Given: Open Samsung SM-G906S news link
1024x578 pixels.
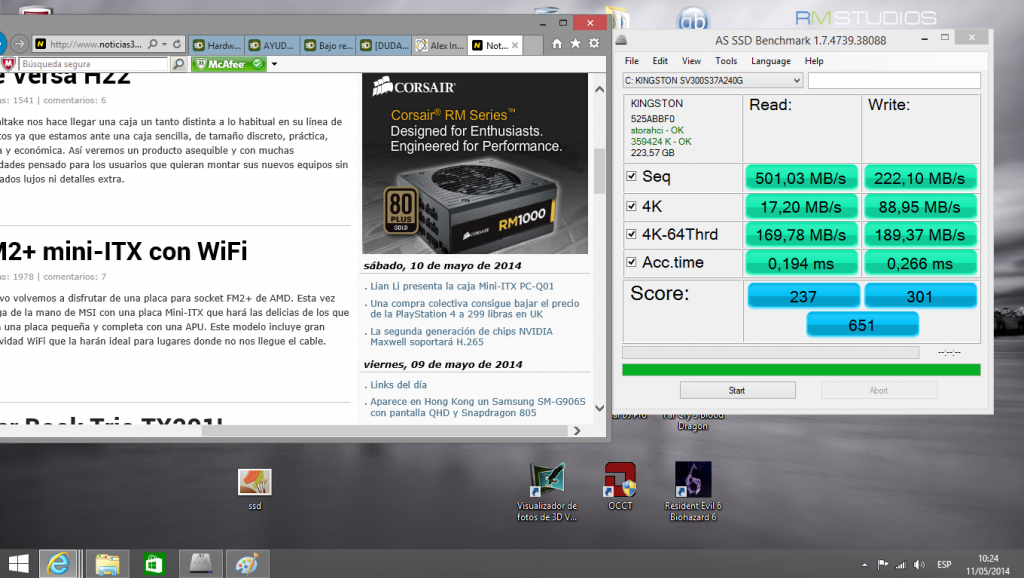Looking at the screenshot, I should click(477, 407).
